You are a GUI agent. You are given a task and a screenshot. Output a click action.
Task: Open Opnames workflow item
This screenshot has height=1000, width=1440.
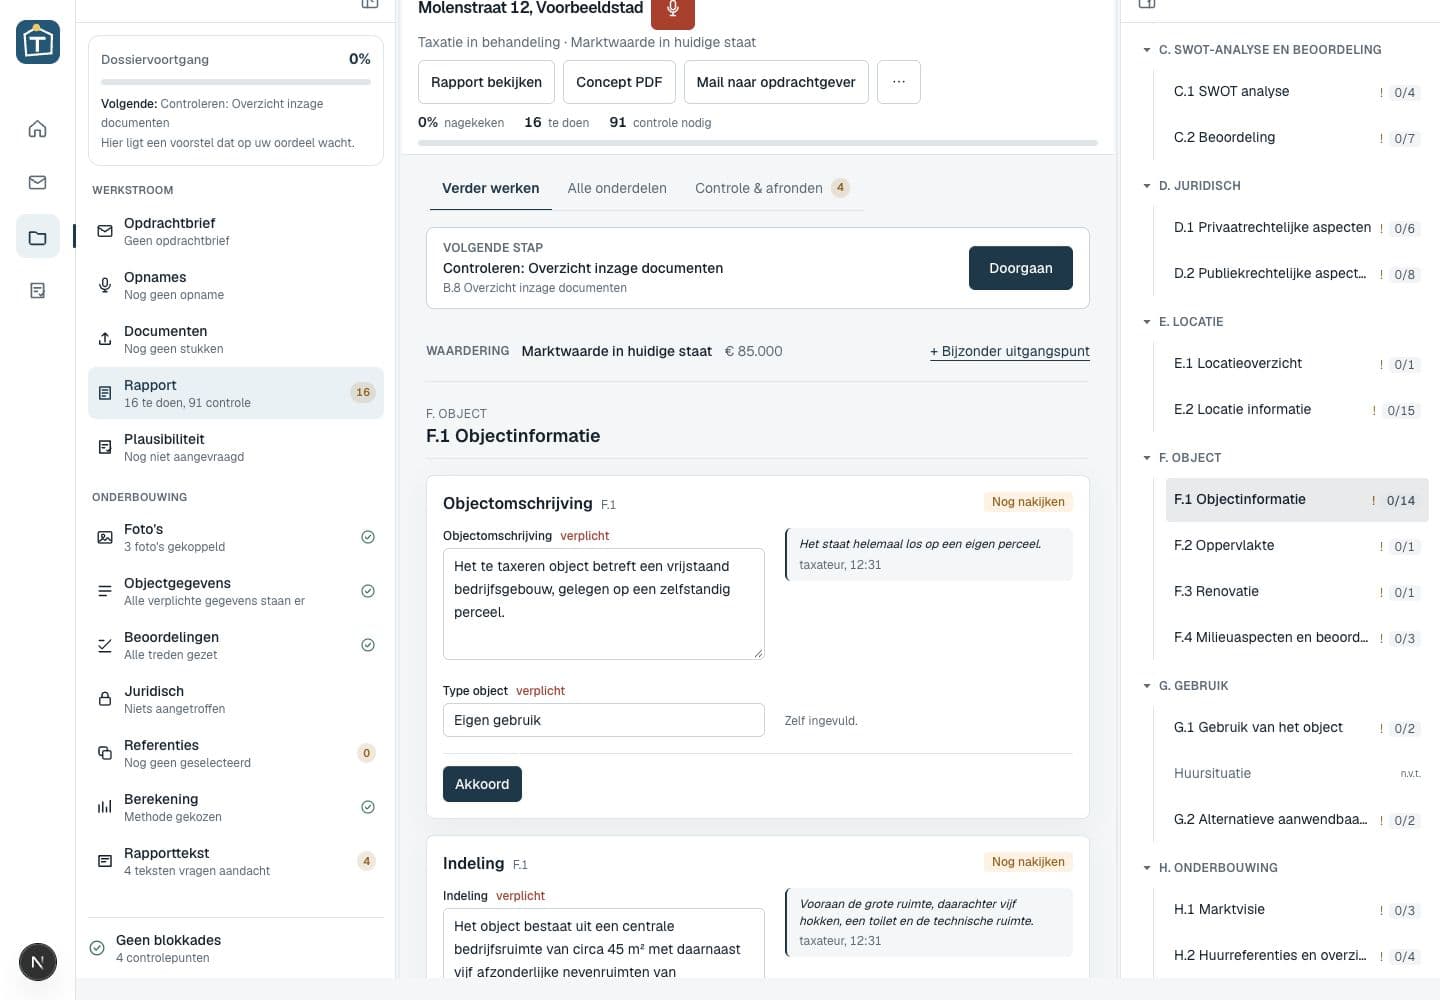click(236, 285)
